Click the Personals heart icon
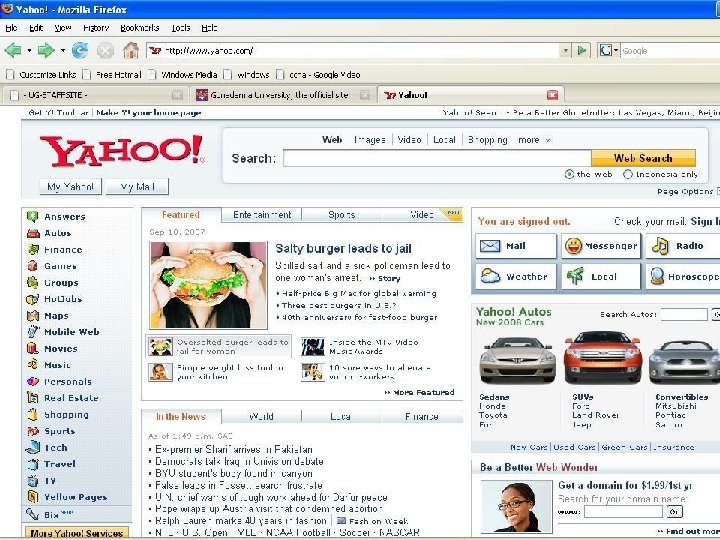 [33, 381]
